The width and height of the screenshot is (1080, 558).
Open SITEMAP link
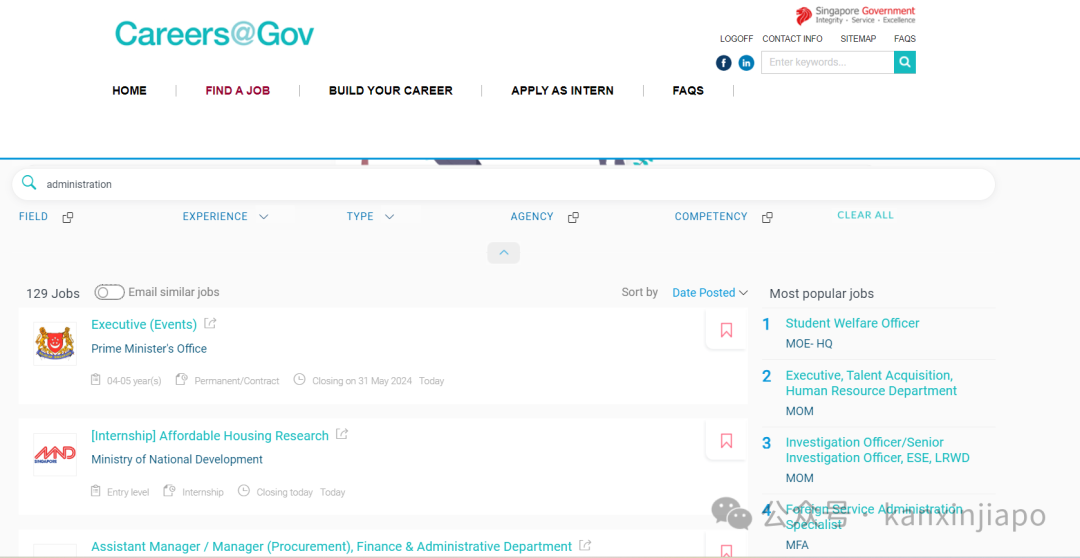858,39
